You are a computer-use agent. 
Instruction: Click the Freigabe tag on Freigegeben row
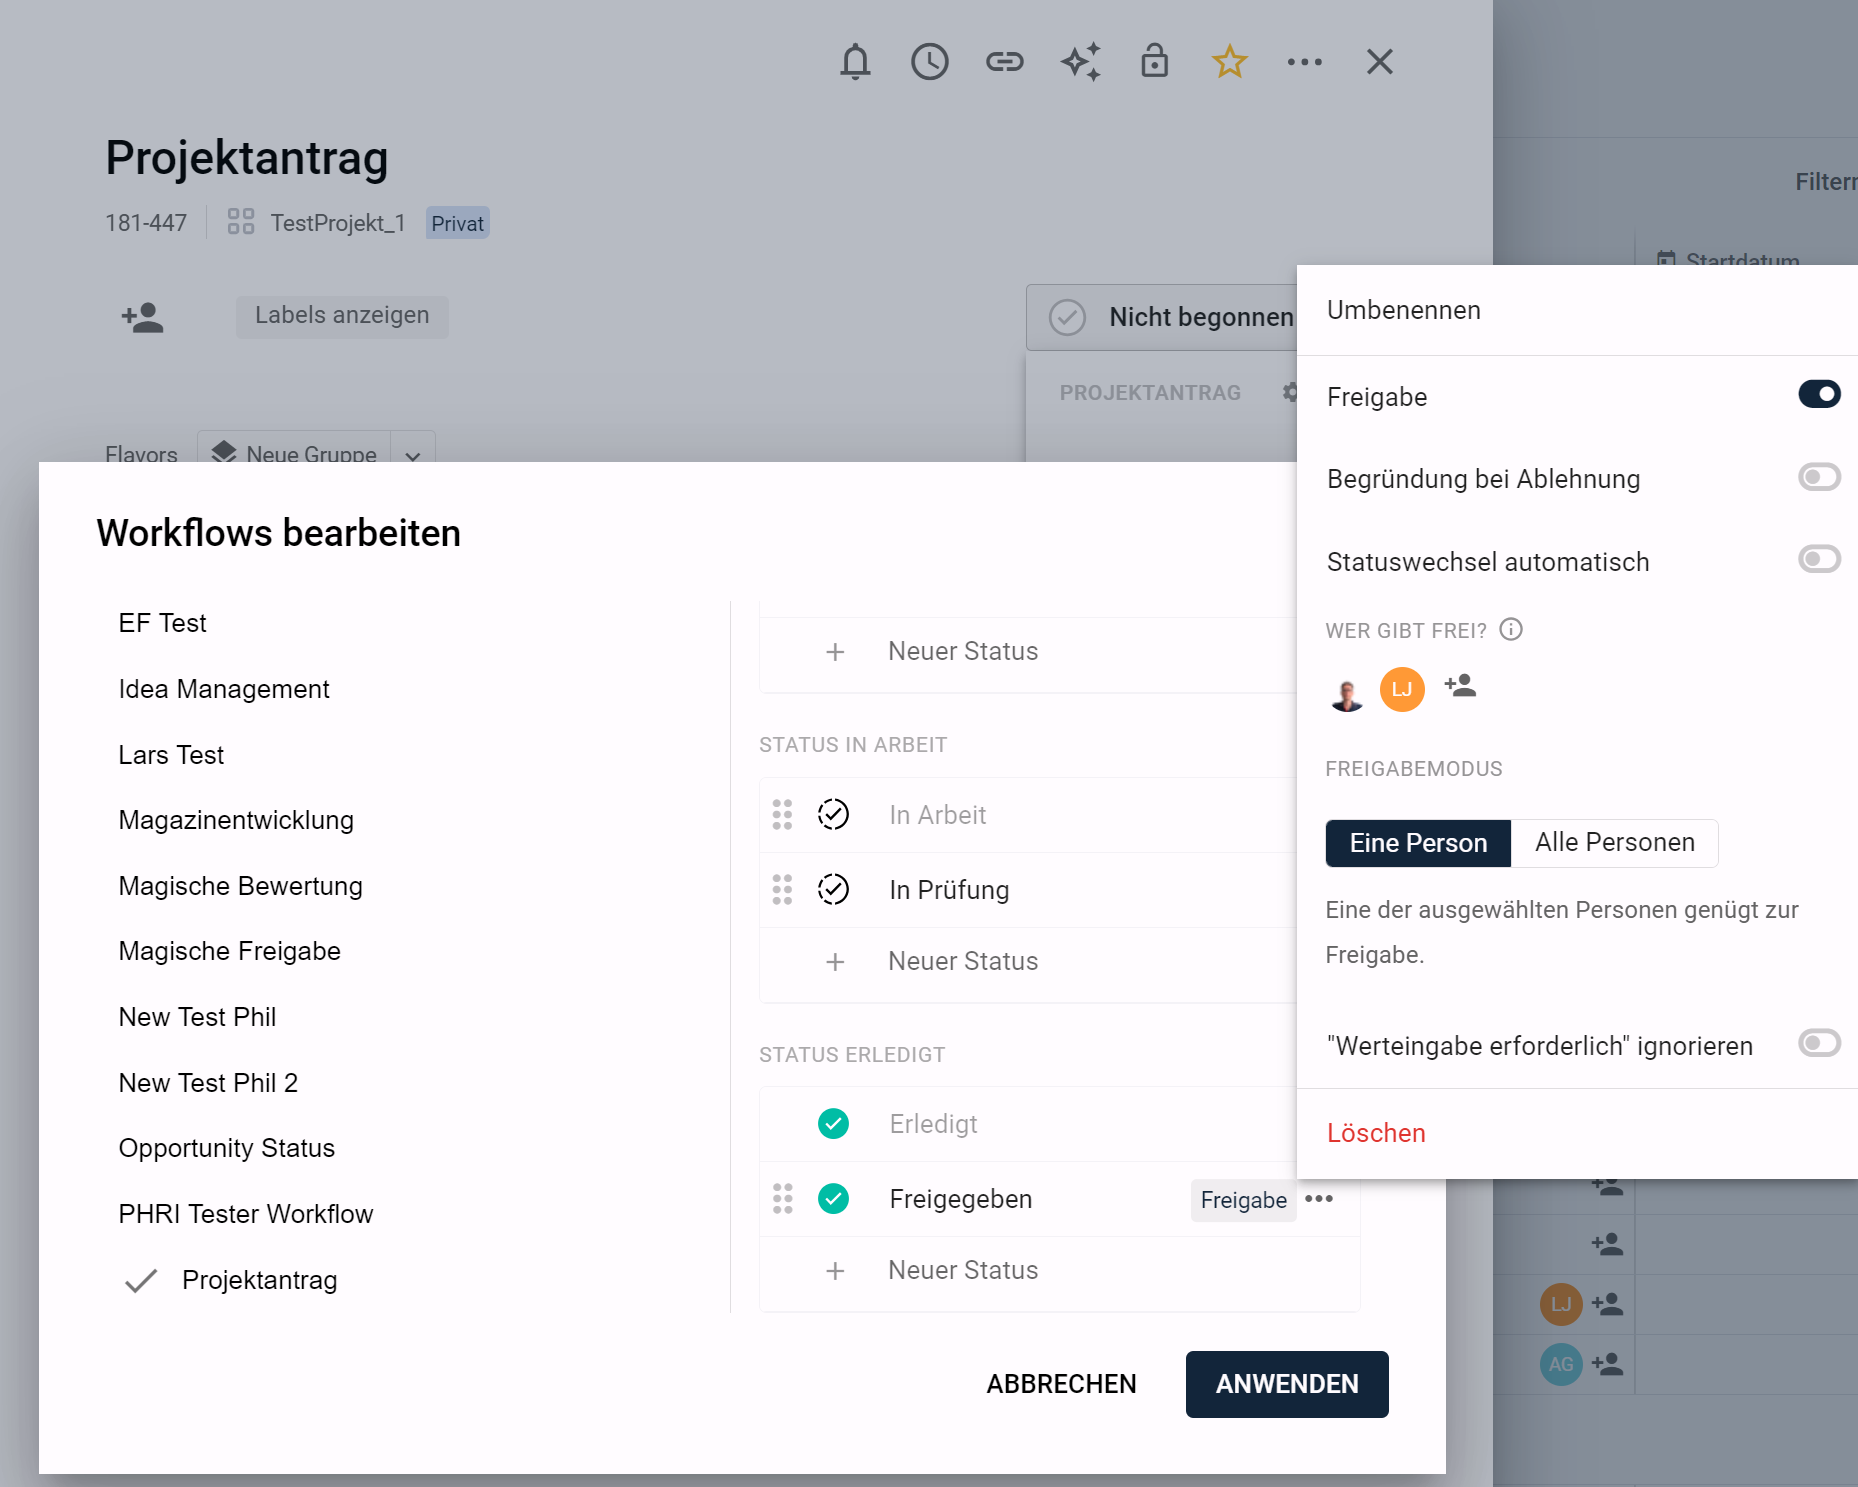tap(1243, 1200)
